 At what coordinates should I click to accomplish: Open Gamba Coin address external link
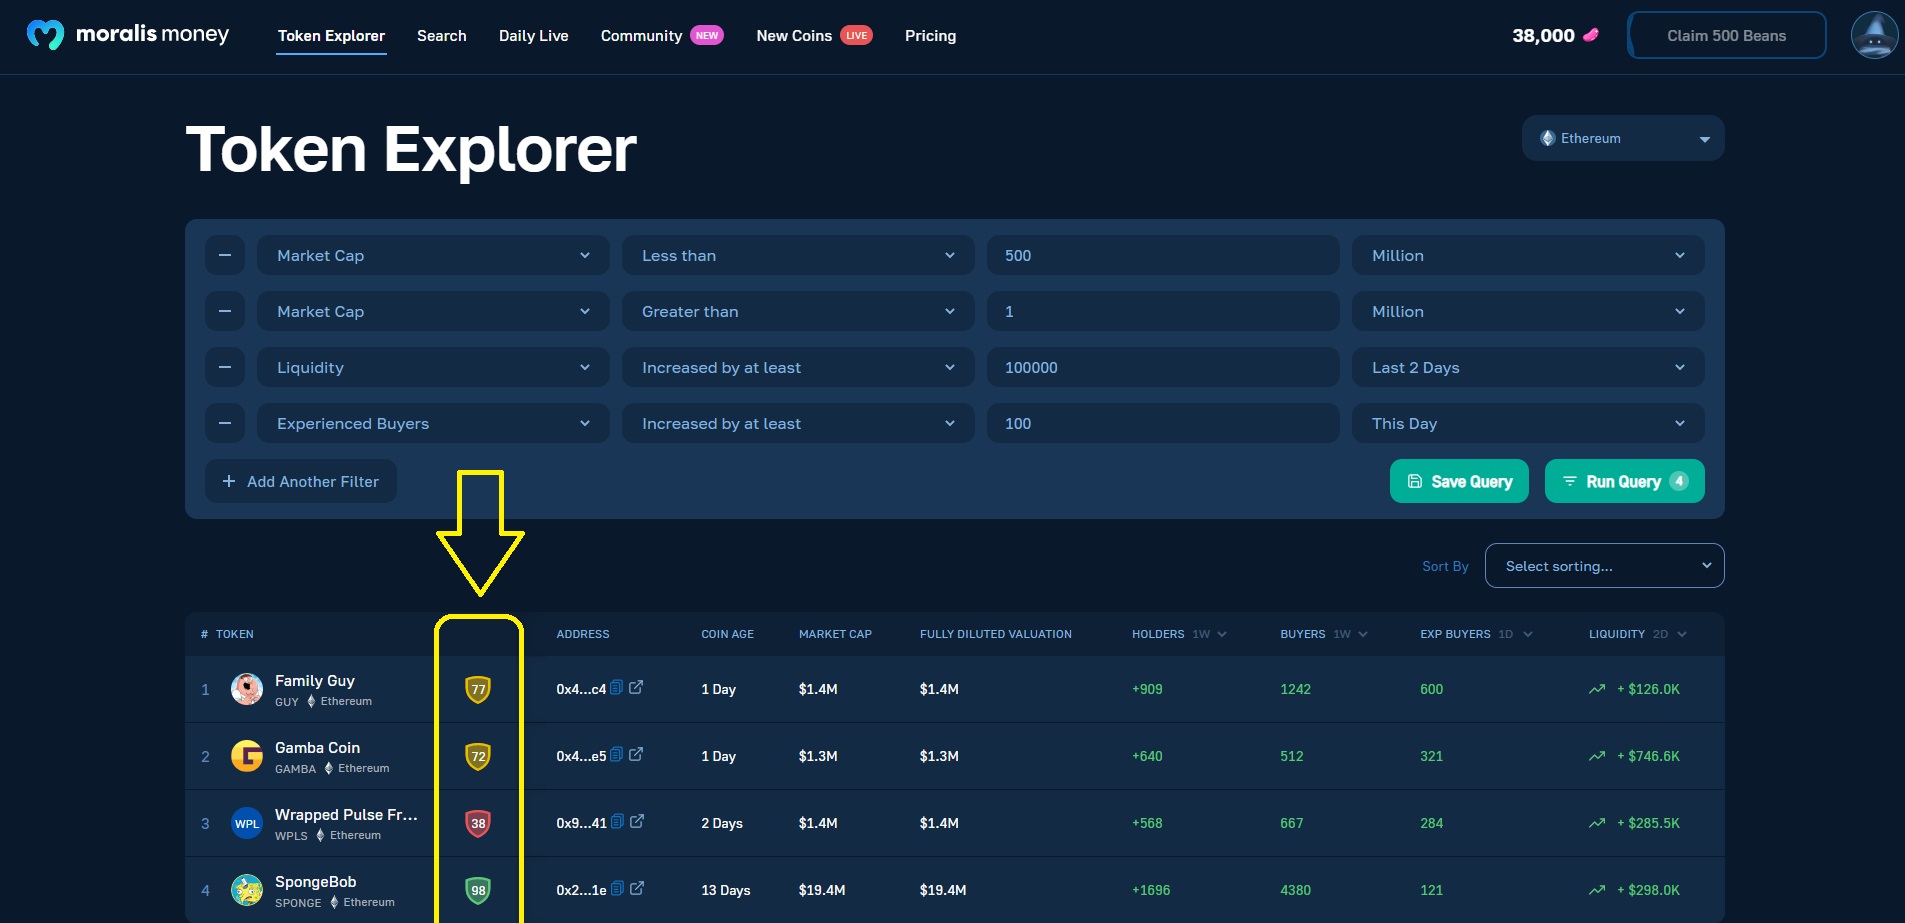(x=636, y=754)
